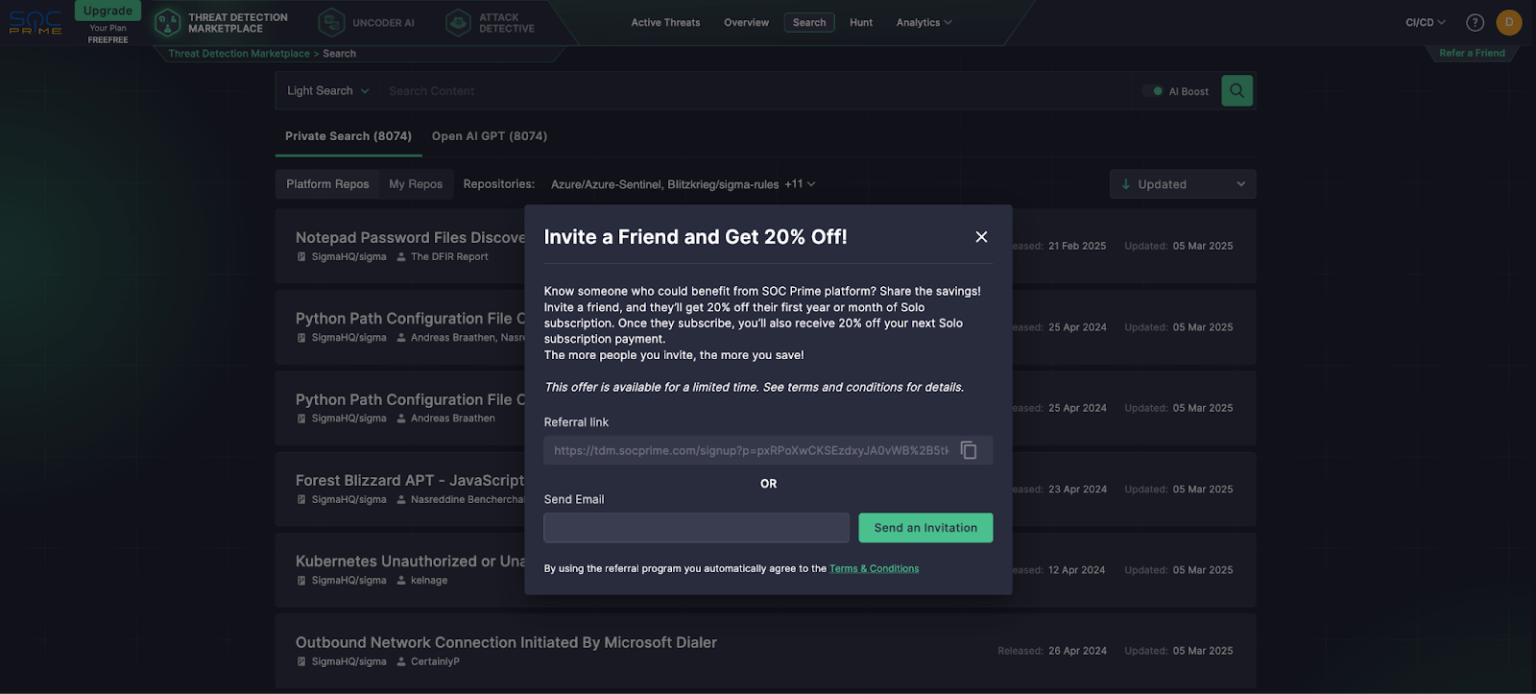The image size is (1536, 694).
Task: Click the SigmaHQ/sigma repo icon on Forest Blizzard
Action: [x=301, y=499]
